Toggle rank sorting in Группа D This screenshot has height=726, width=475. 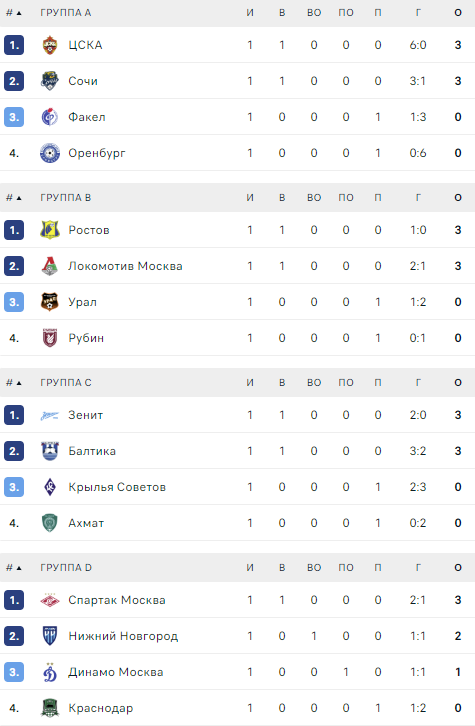pyautogui.click(x=13, y=568)
